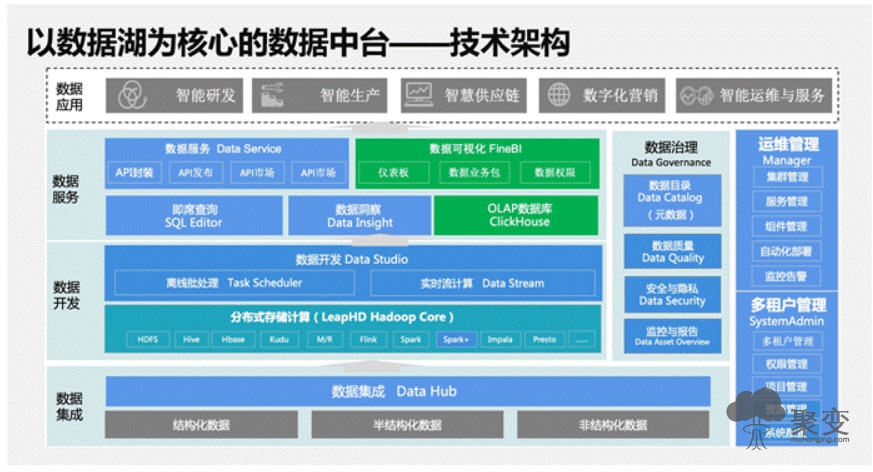Click the 数据服务 Data Service header
This screenshot has width=873, height=472.
pyautogui.click(x=223, y=149)
